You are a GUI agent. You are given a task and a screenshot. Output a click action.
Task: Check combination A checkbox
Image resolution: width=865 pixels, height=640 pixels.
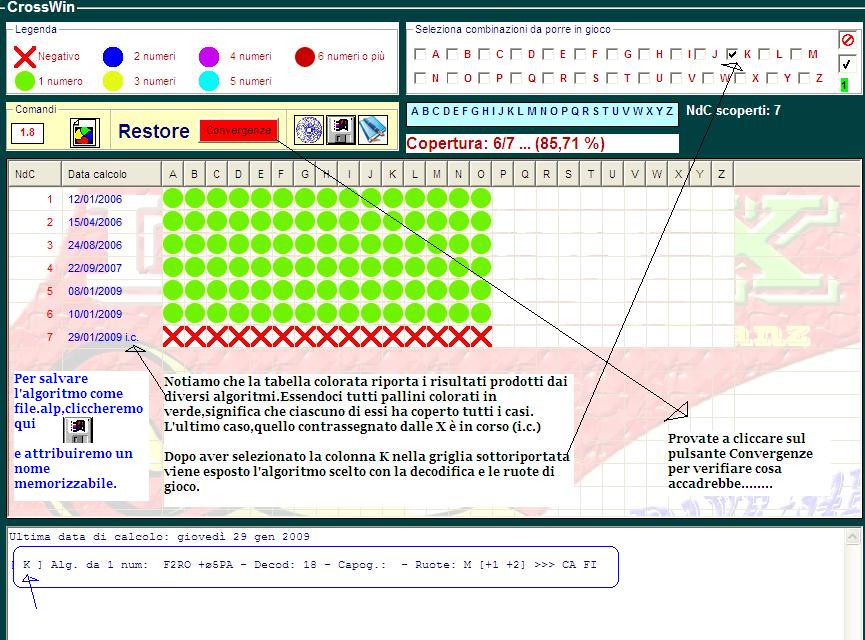click(x=420, y=54)
